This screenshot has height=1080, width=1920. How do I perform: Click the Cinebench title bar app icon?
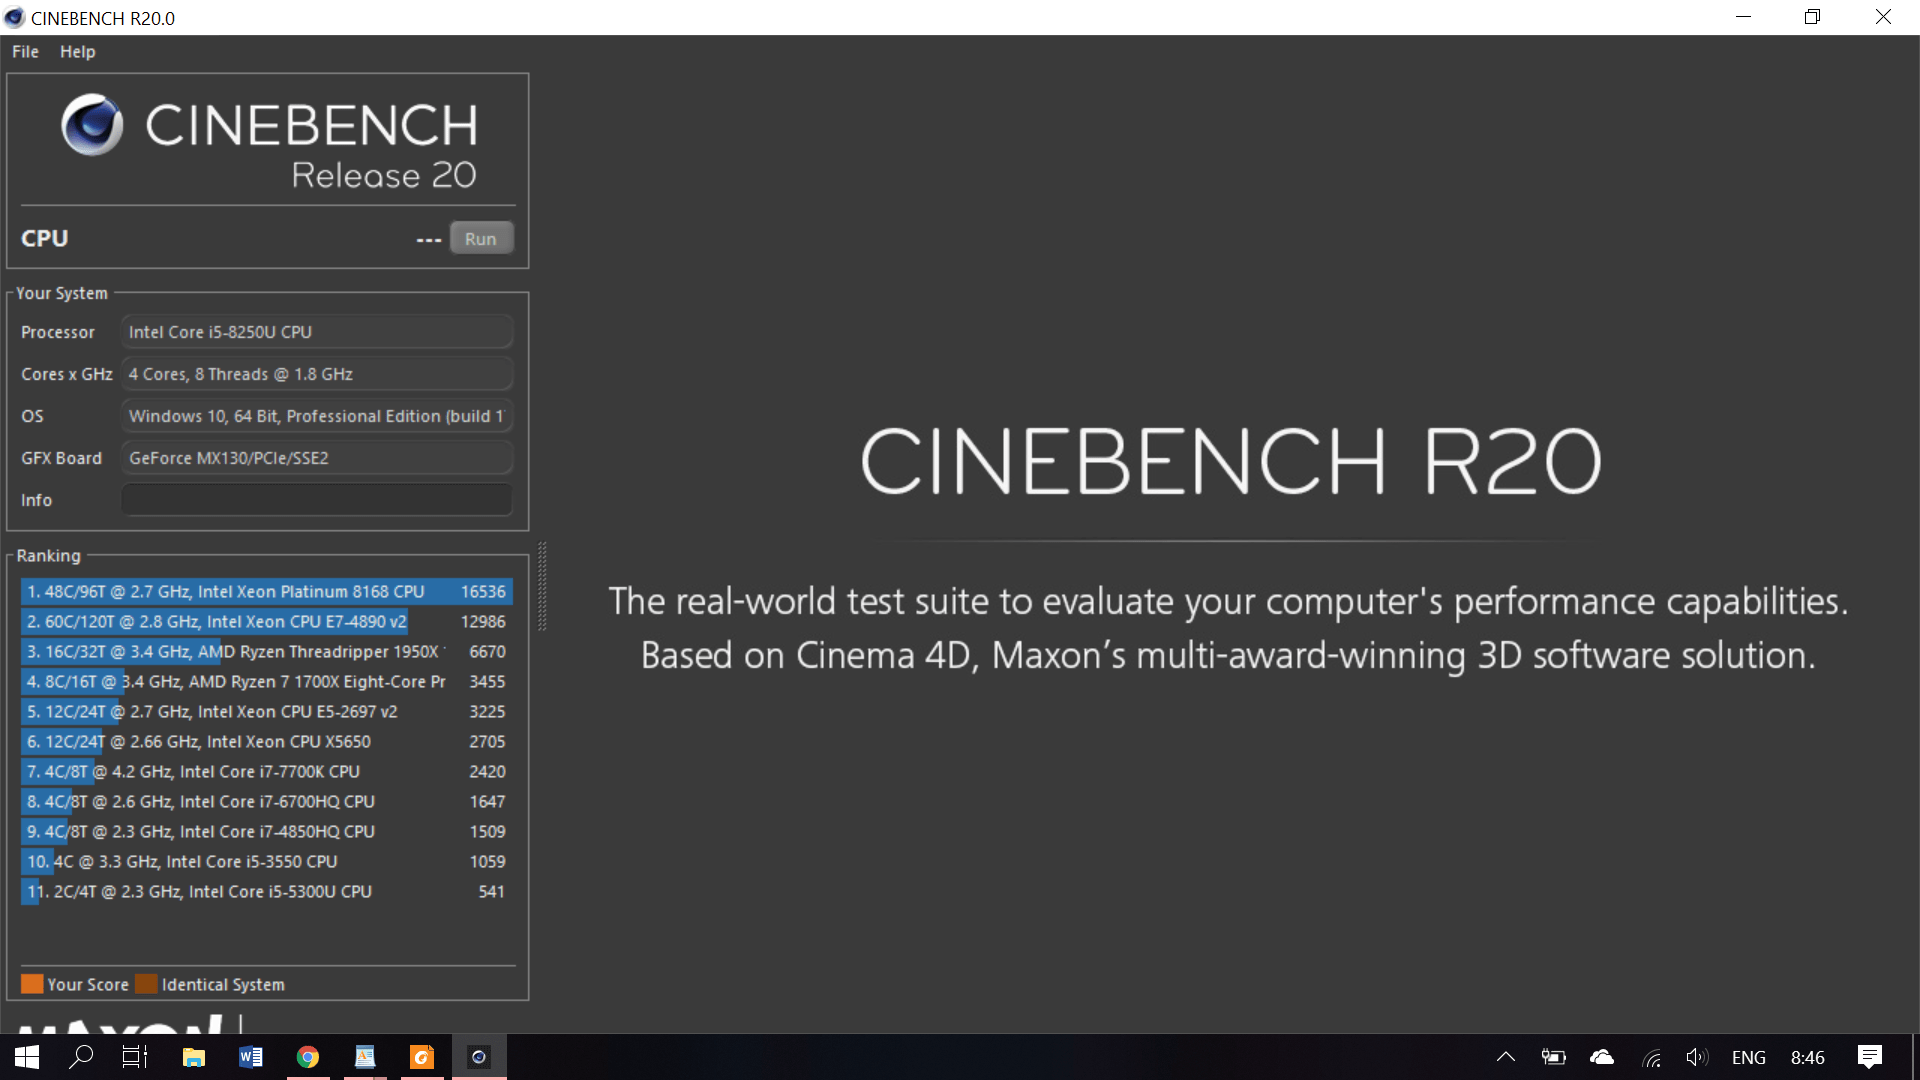(14, 18)
